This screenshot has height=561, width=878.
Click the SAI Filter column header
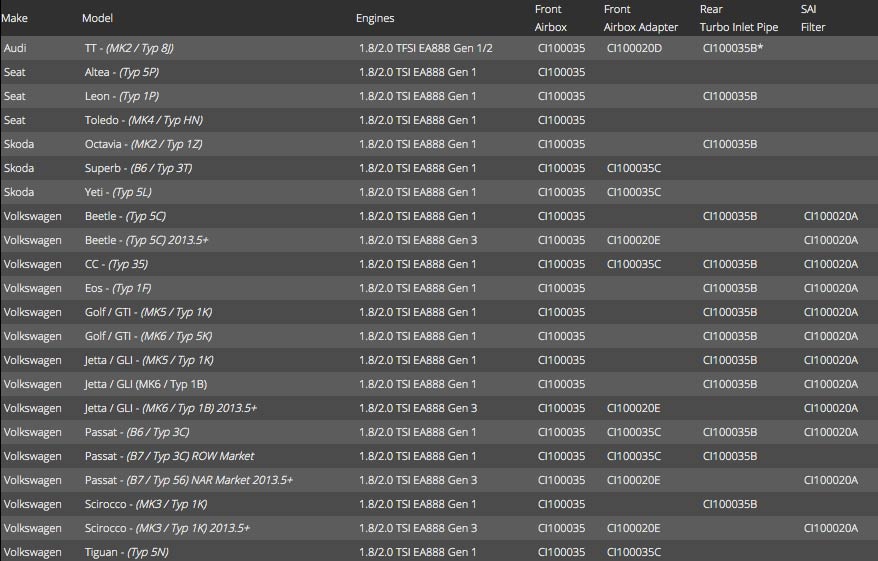click(813, 18)
